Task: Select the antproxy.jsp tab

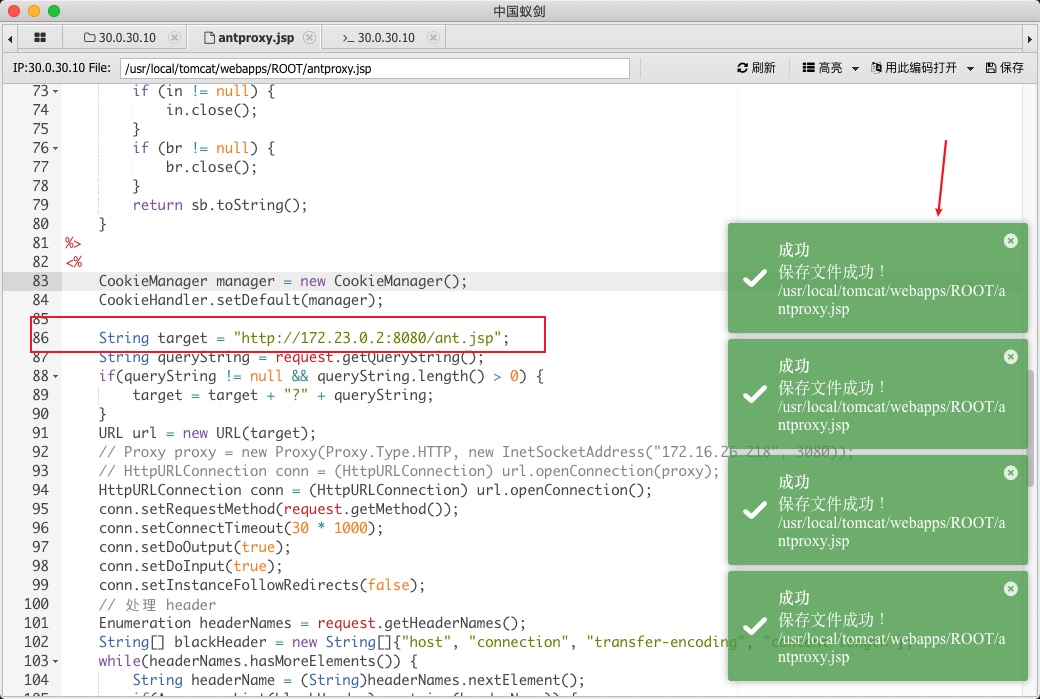Action: click(249, 38)
